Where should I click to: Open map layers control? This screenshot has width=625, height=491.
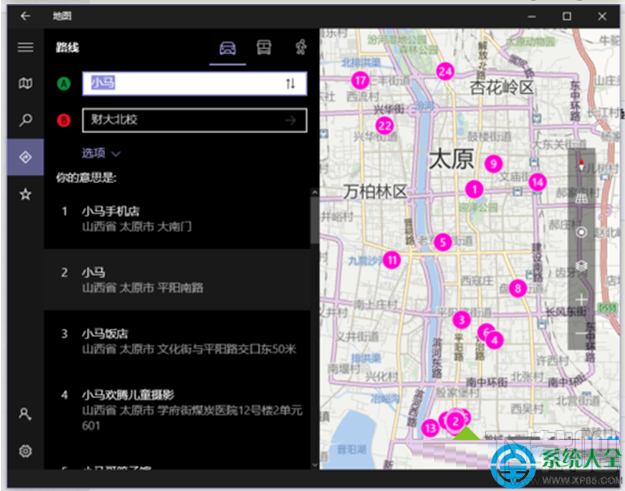click(x=581, y=266)
